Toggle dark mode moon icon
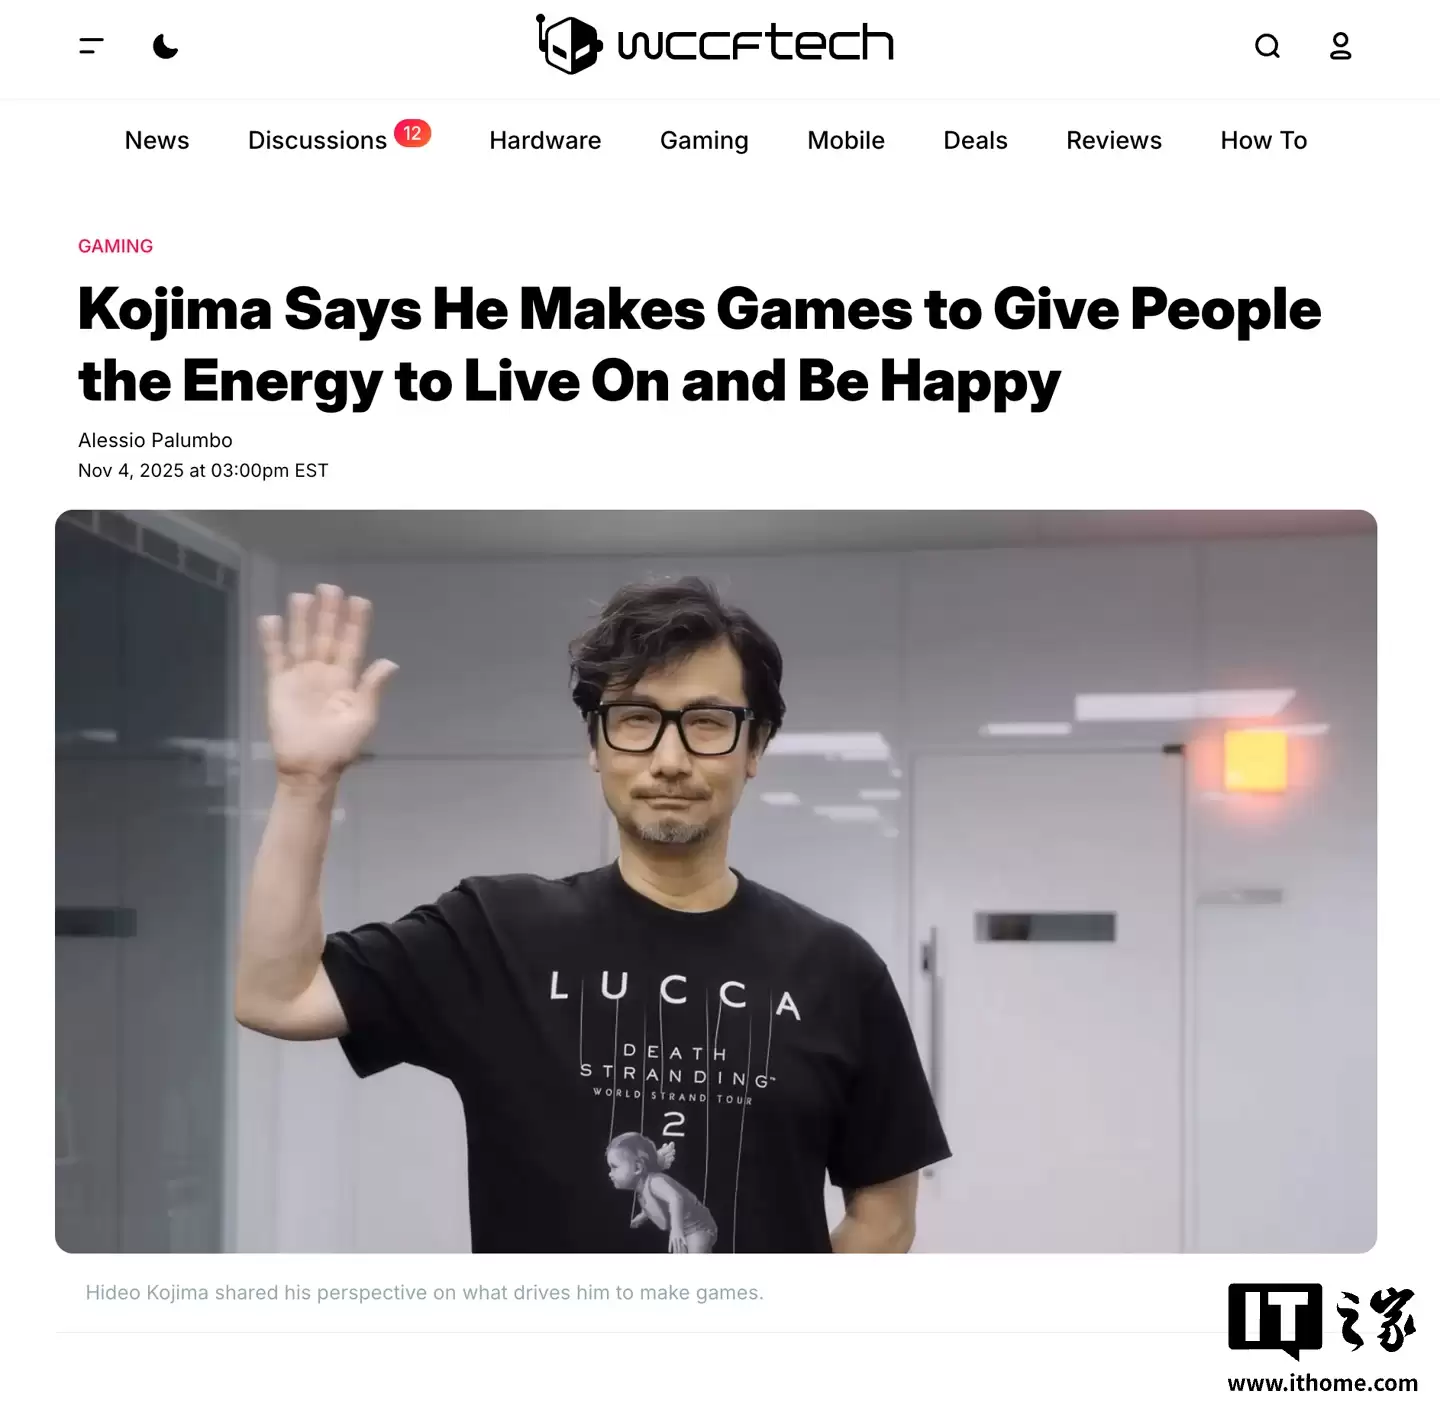The image size is (1440, 1410). (x=166, y=46)
